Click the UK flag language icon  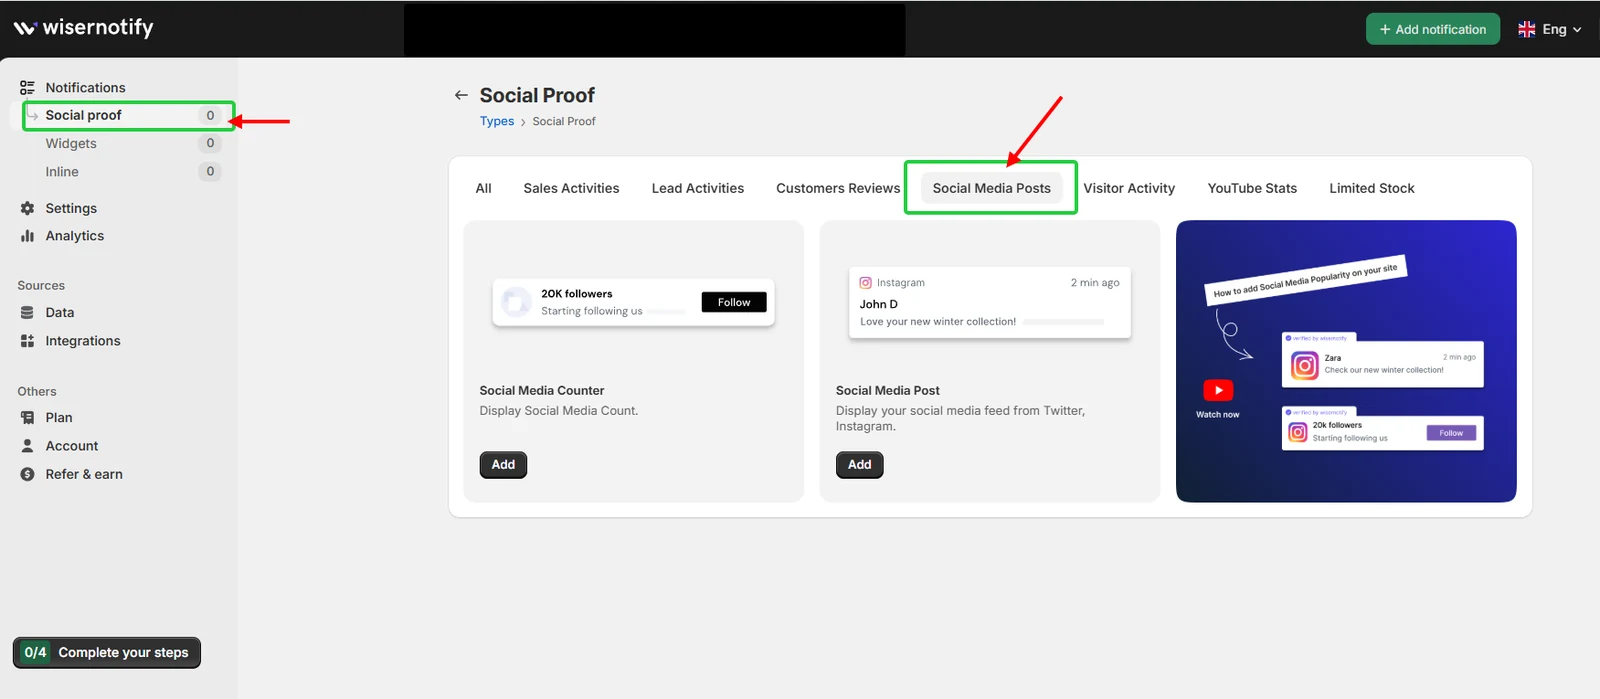tap(1526, 29)
